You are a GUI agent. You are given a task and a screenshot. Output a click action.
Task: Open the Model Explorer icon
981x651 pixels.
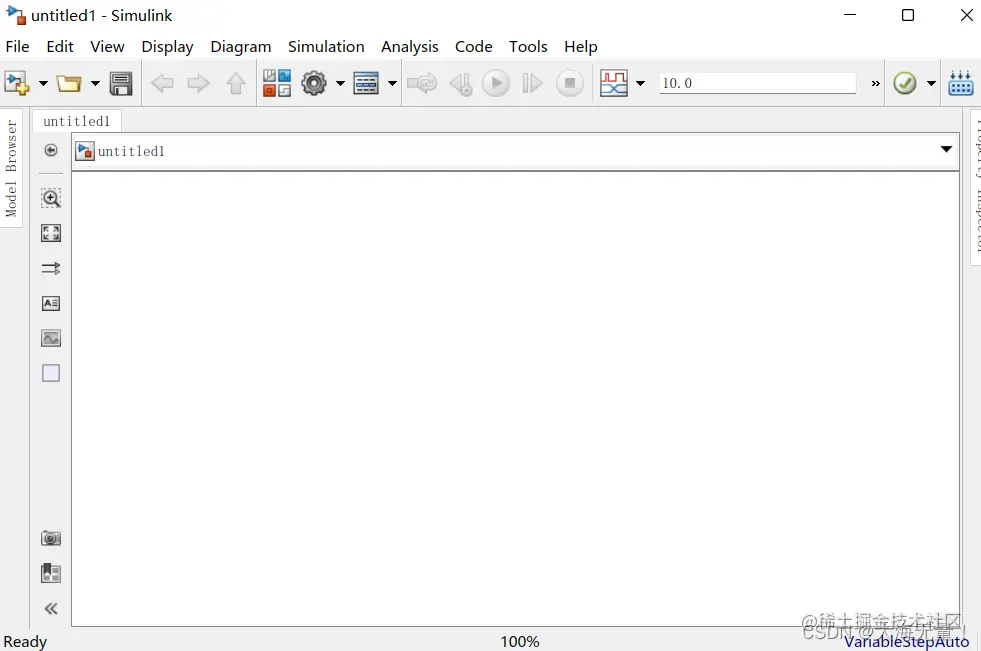coord(366,83)
